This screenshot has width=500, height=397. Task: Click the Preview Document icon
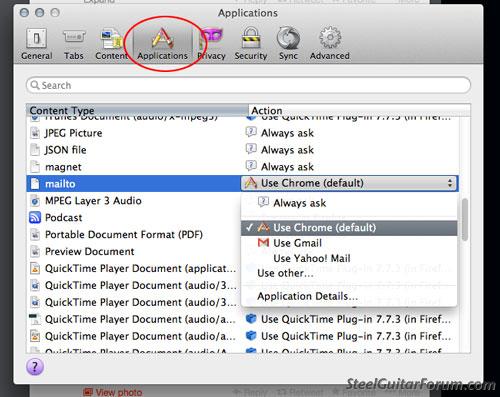tap(35, 251)
